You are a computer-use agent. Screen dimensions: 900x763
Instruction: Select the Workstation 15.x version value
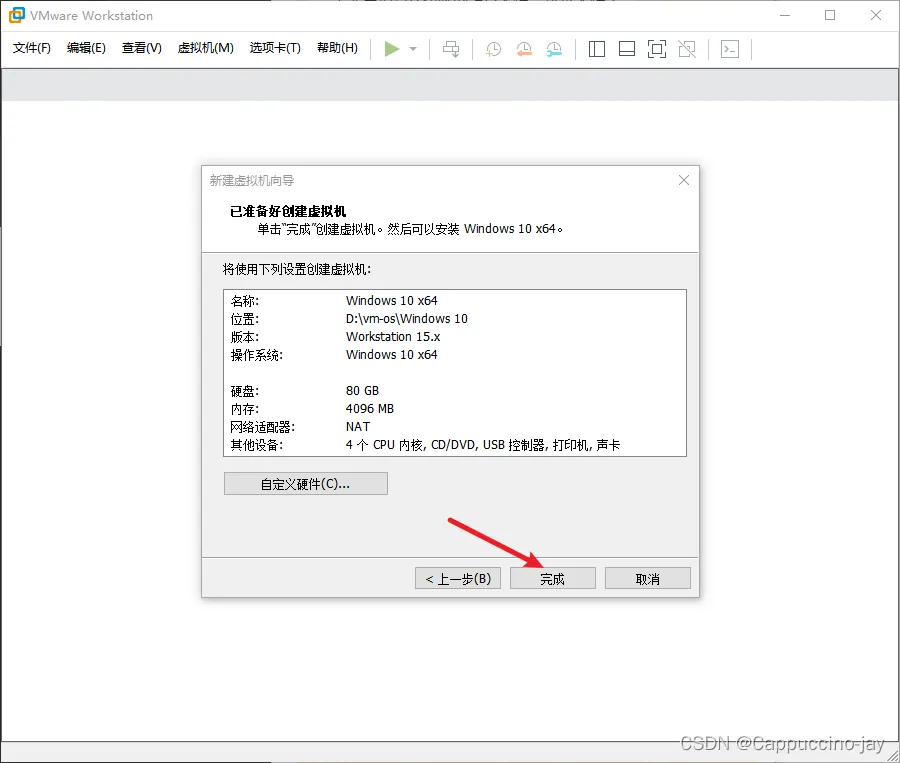pos(393,336)
